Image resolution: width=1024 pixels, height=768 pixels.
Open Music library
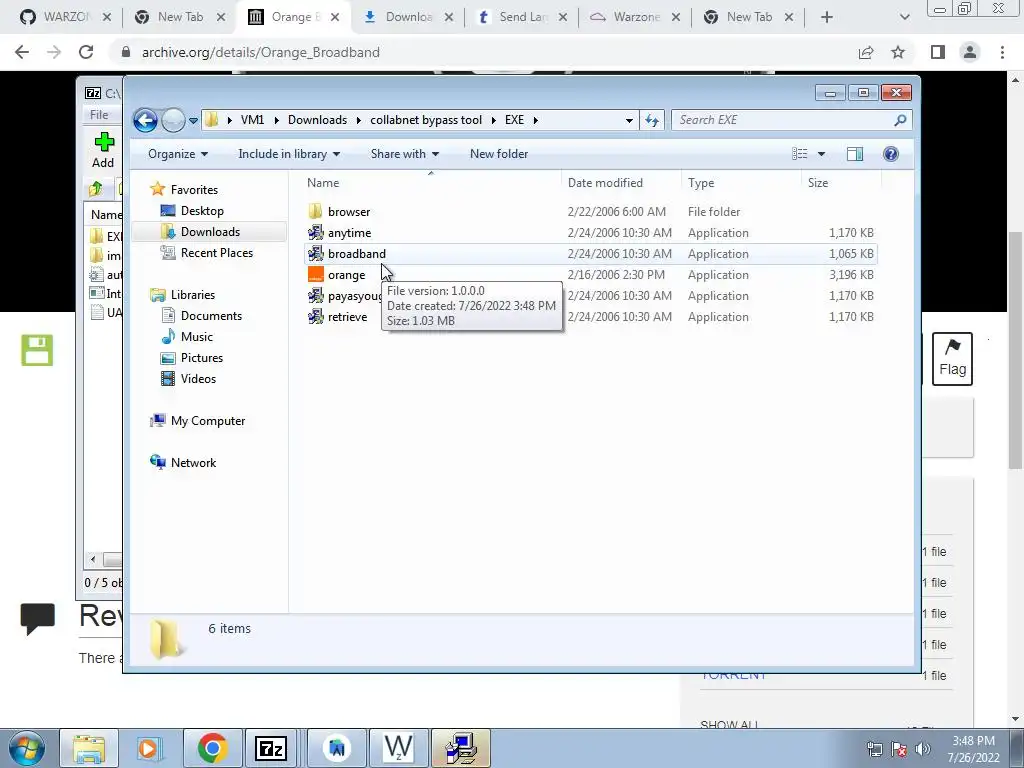tap(197, 337)
